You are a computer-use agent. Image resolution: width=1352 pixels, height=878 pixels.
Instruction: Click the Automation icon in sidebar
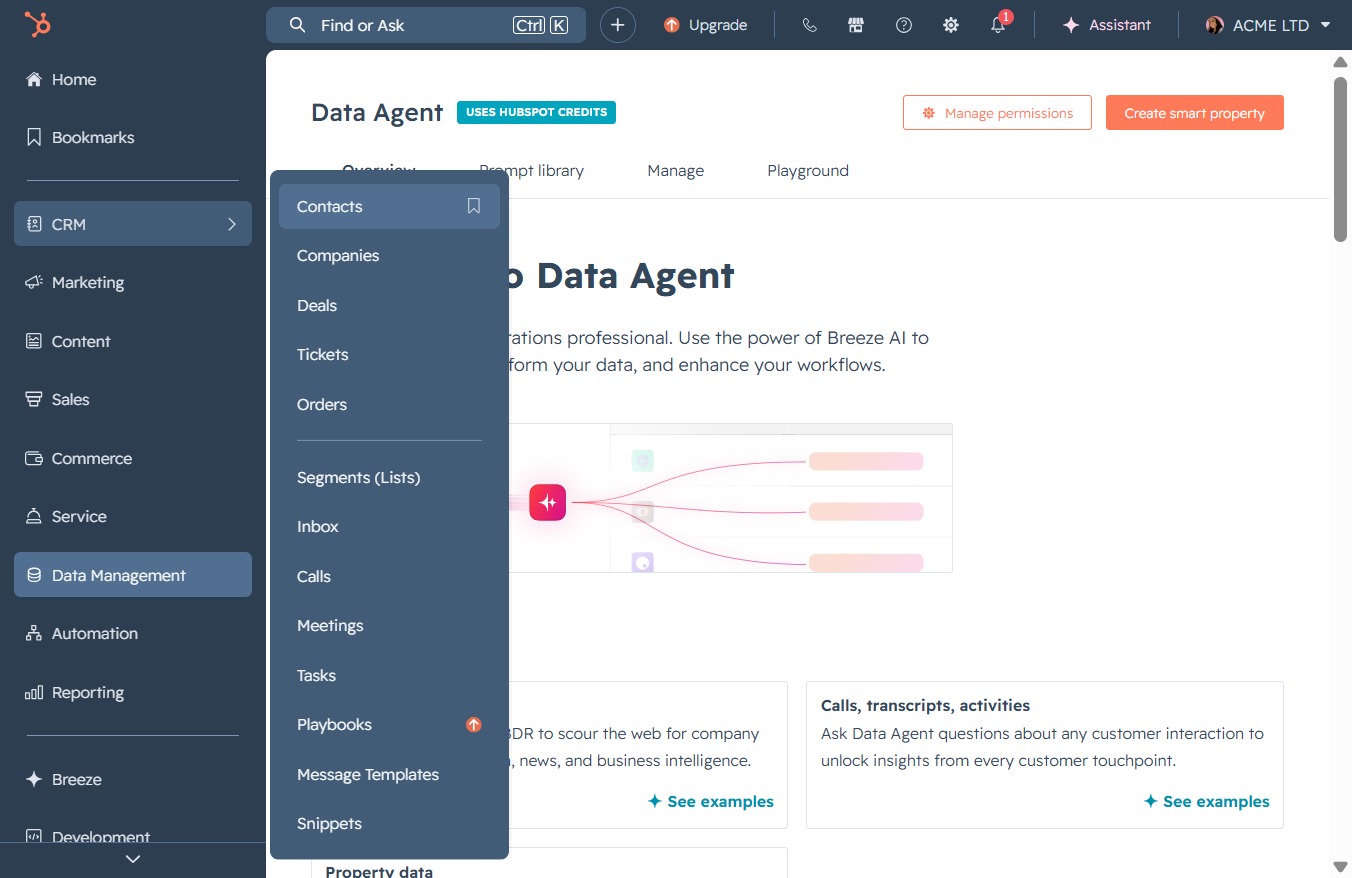tap(34, 633)
